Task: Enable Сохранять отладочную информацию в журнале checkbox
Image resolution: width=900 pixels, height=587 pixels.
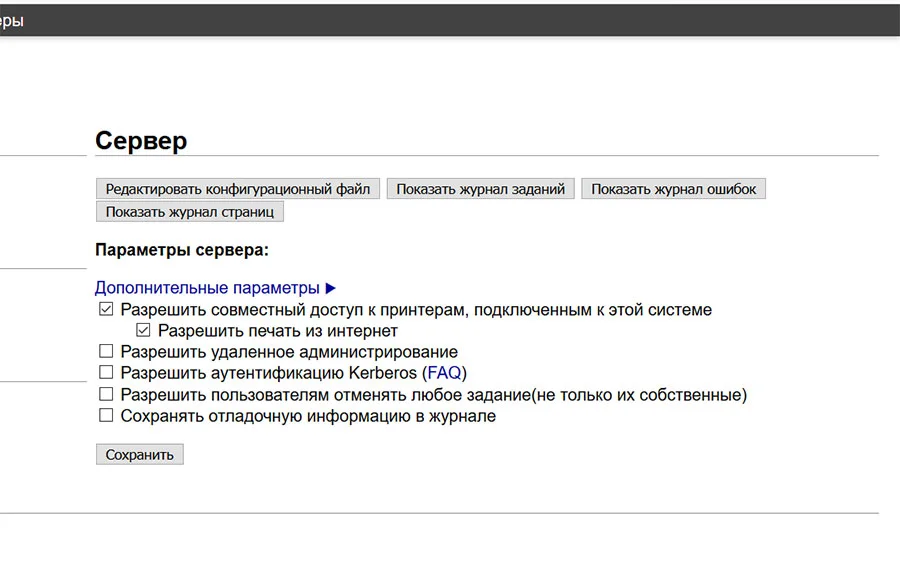Action: (x=106, y=415)
